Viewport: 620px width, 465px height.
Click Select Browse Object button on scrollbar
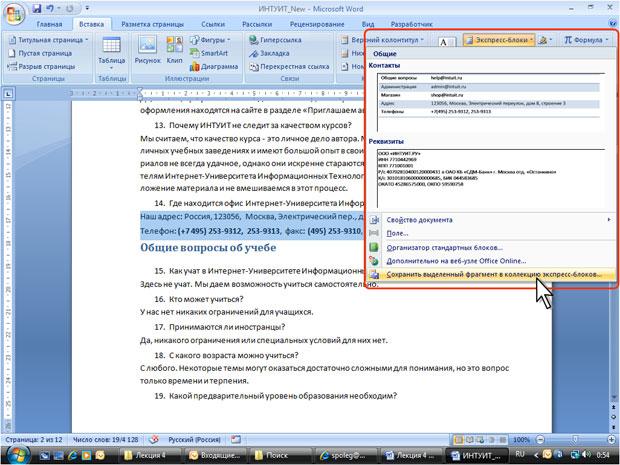coord(613,416)
